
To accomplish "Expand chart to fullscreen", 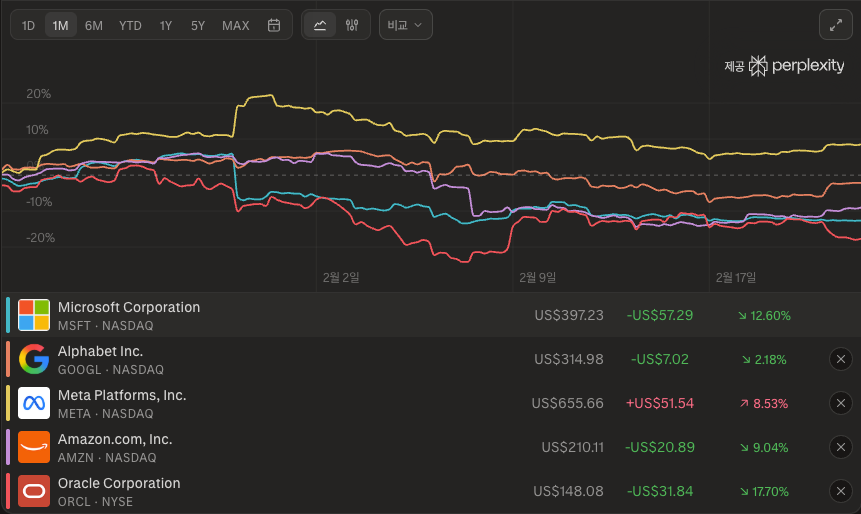I will point(834,25).
